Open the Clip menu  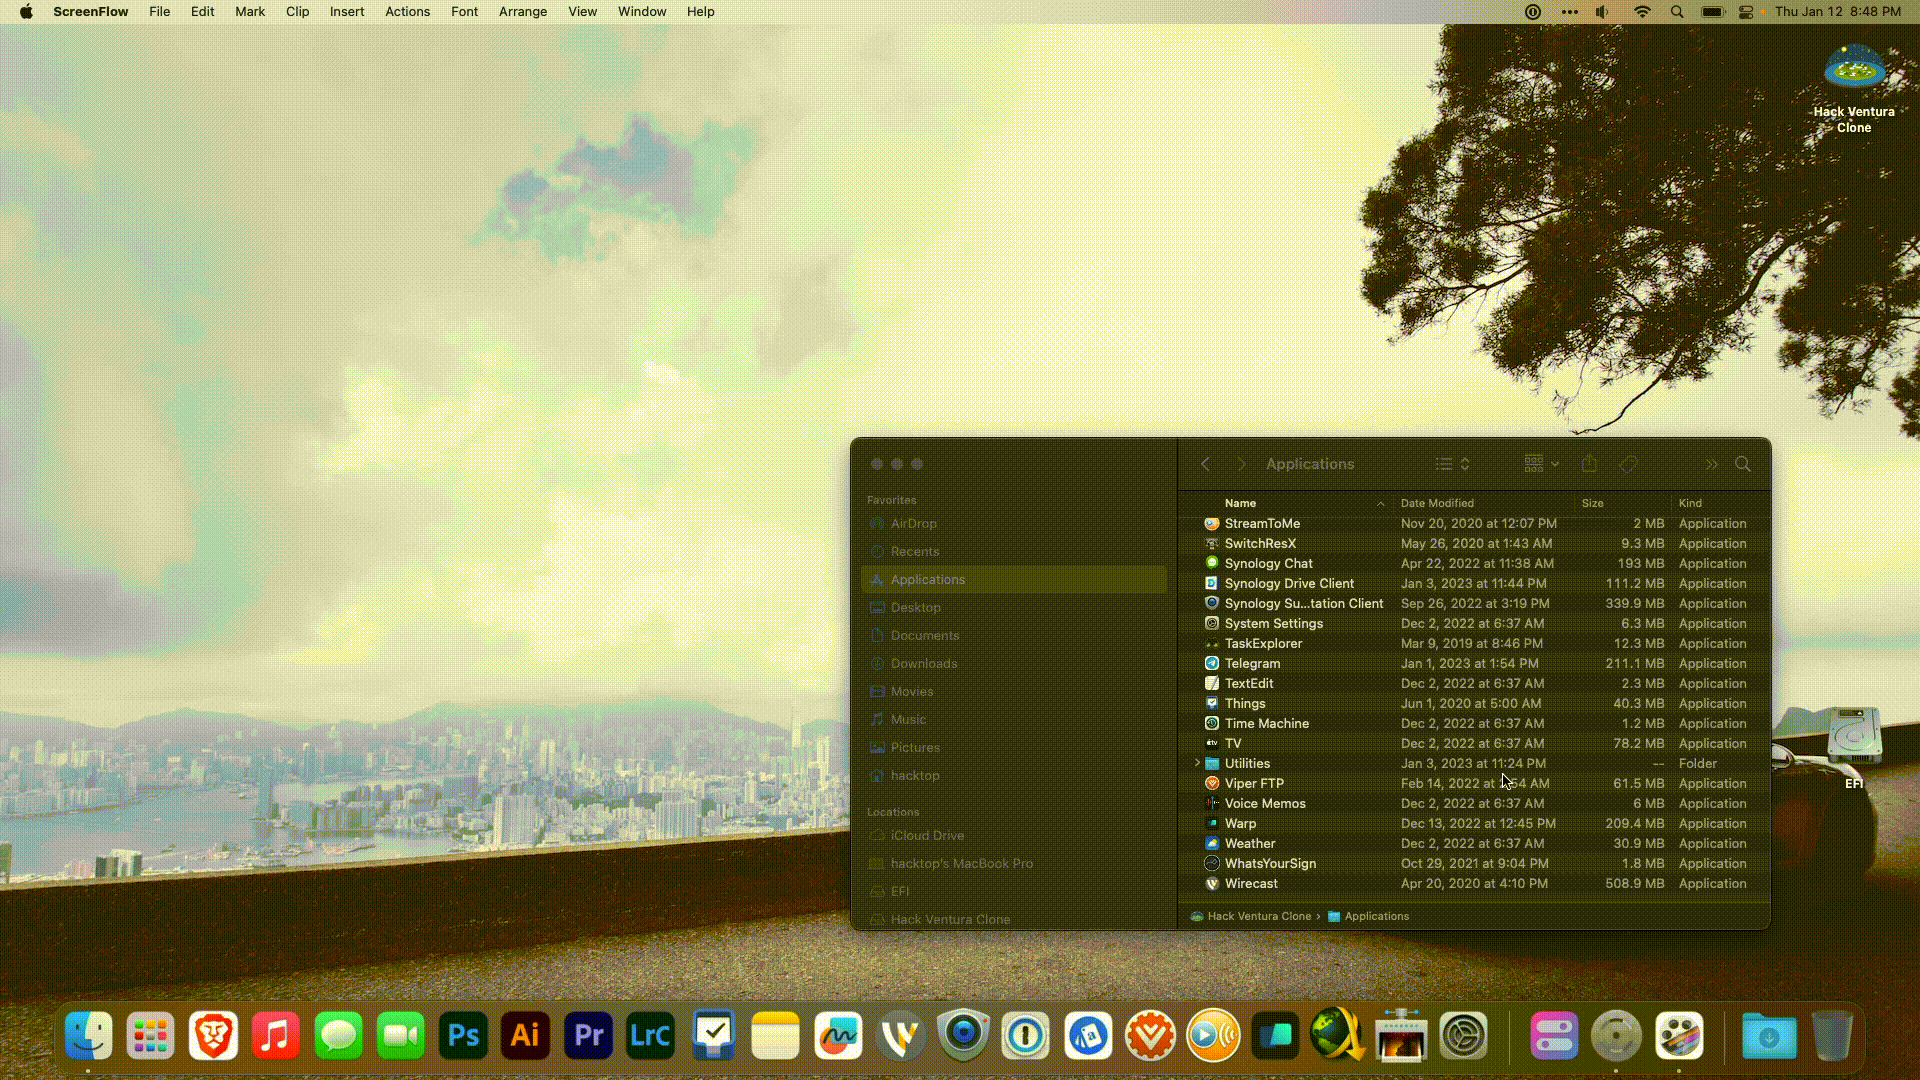pyautogui.click(x=297, y=12)
